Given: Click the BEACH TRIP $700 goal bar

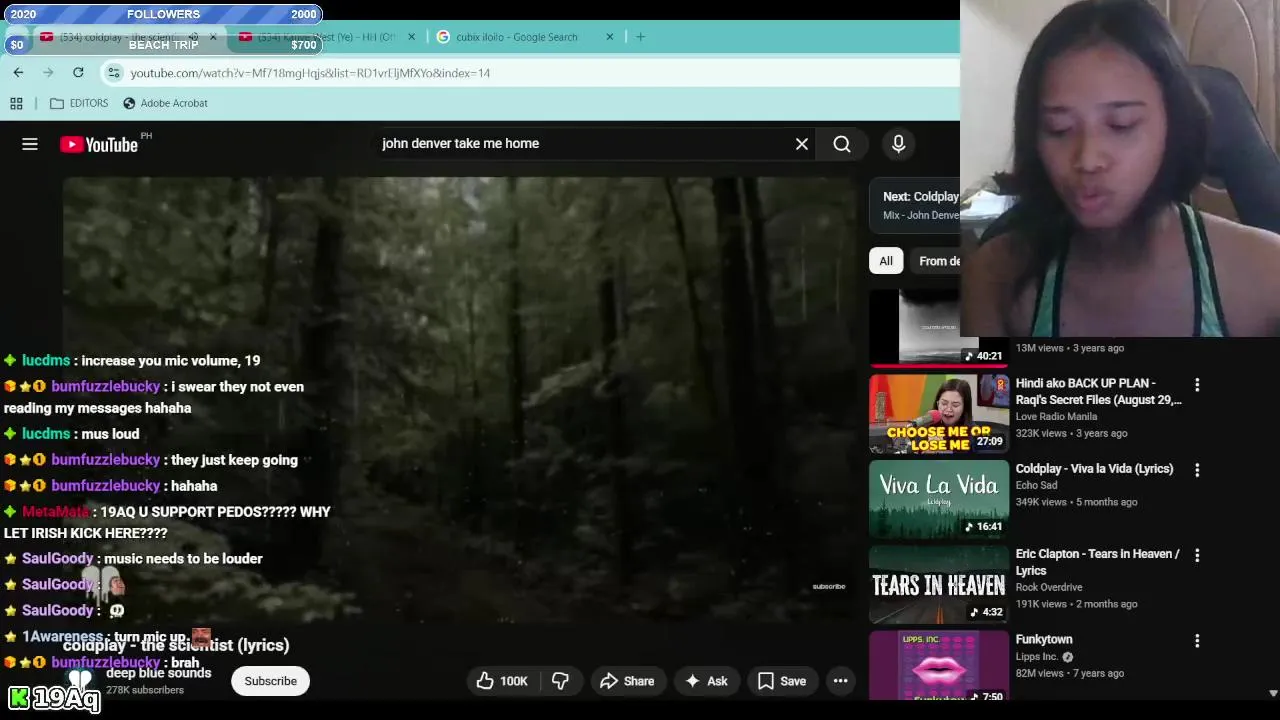Looking at the screenshot, I should click(164, 44).
